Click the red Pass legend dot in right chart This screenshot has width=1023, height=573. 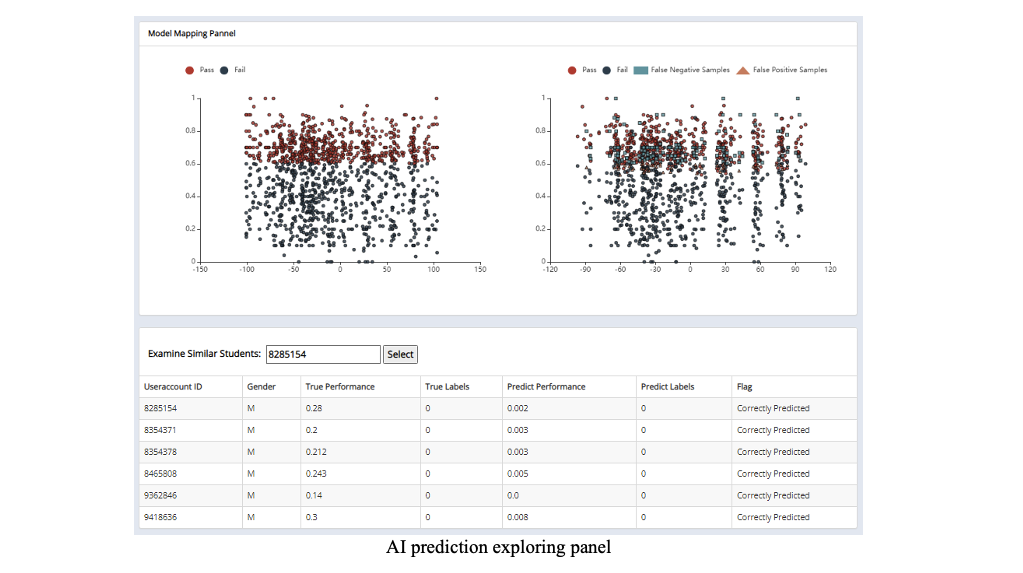(x=572, y=70)
